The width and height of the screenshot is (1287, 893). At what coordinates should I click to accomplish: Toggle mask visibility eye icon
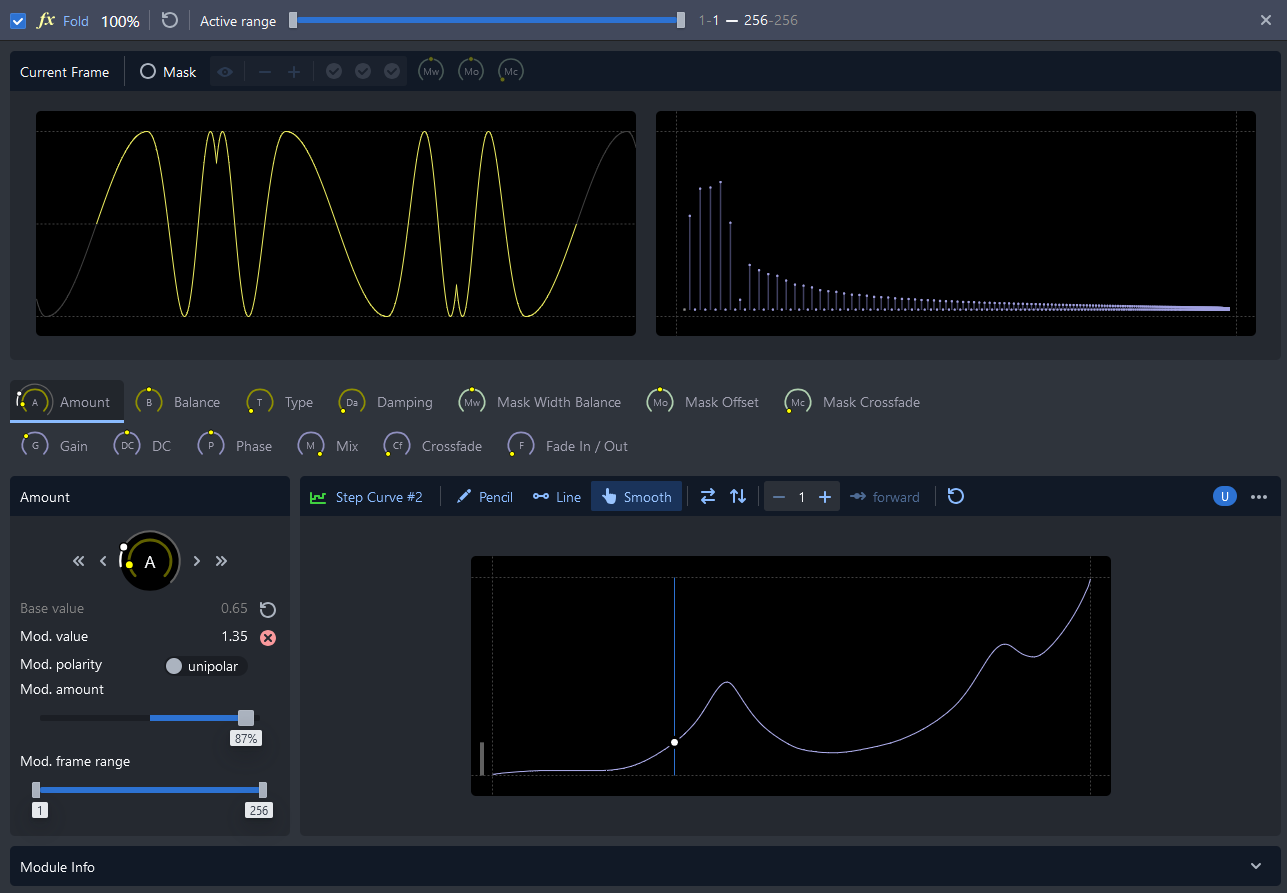point(226,72)
